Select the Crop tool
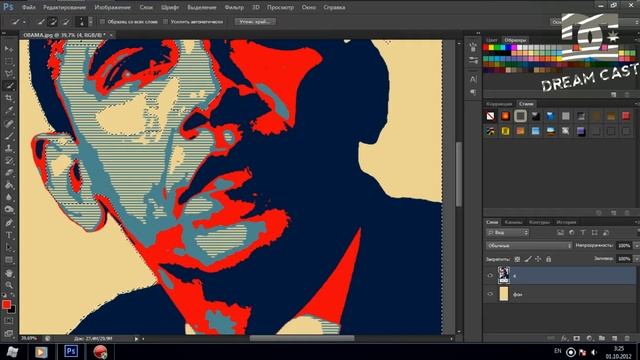Image resolution: width=640 pixels, height=360 pixels. (9, 98)
